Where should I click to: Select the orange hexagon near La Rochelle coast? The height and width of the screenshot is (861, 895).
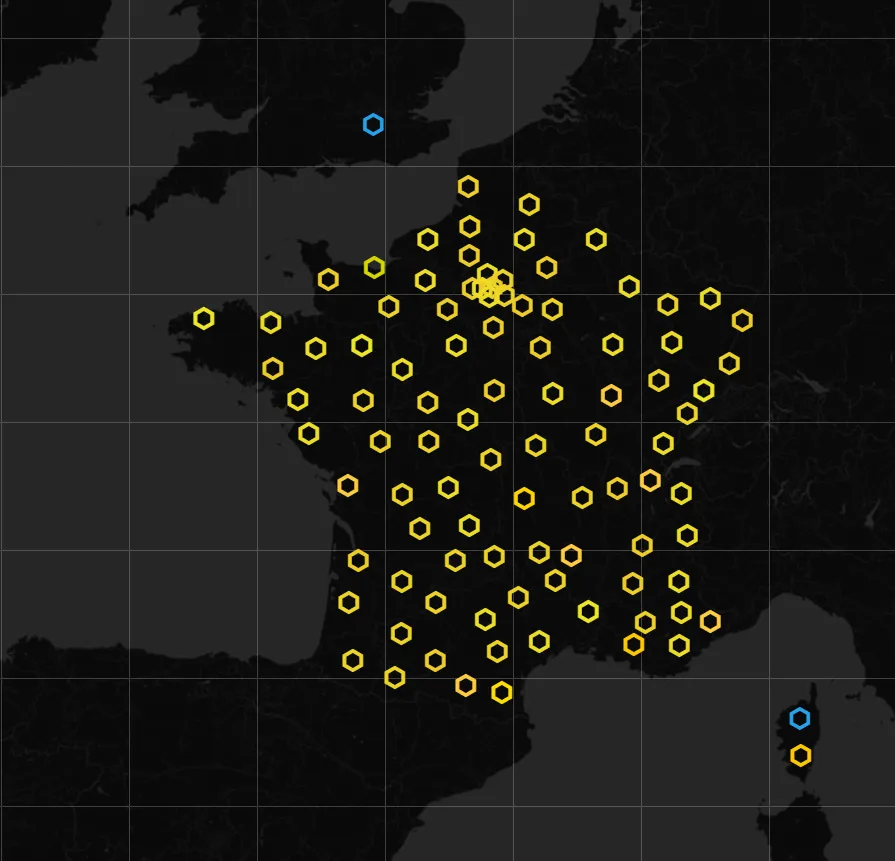pos(348,483)
